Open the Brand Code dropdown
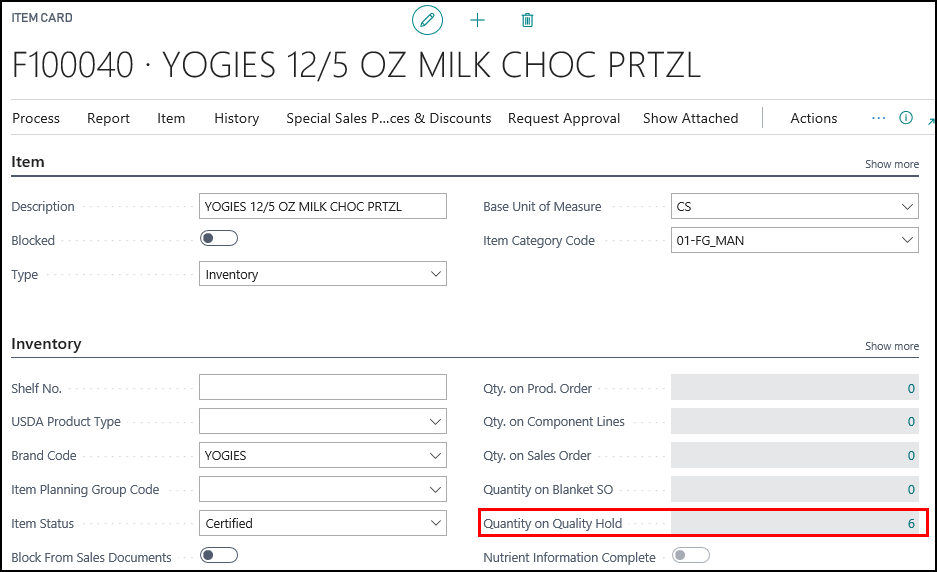 pos(323,455)
